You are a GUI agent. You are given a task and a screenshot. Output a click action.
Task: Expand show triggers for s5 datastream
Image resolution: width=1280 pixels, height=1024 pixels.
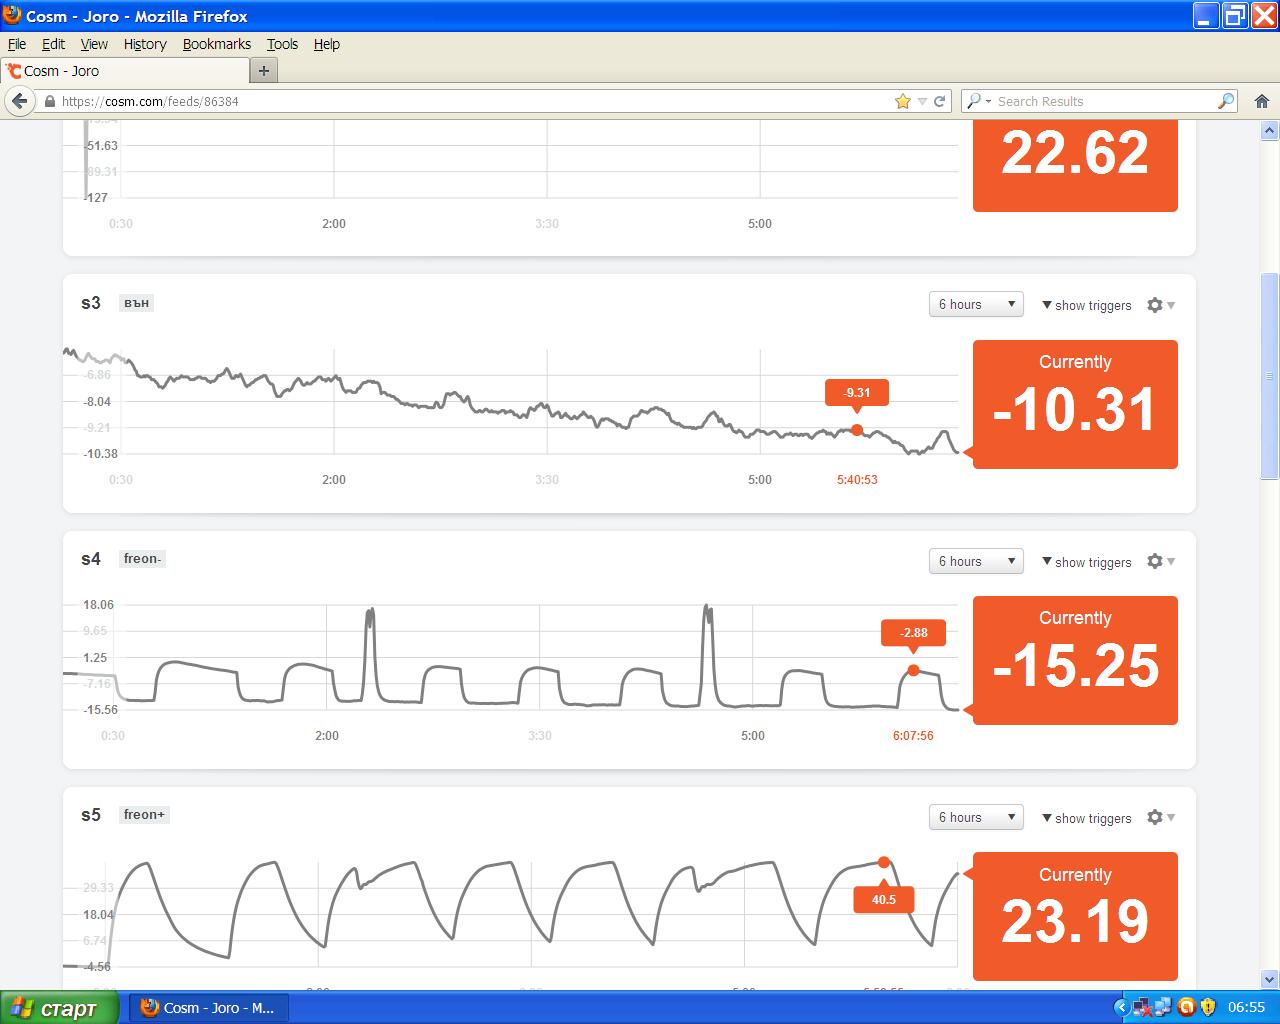pyautogui.click(x=1086, y=818)
